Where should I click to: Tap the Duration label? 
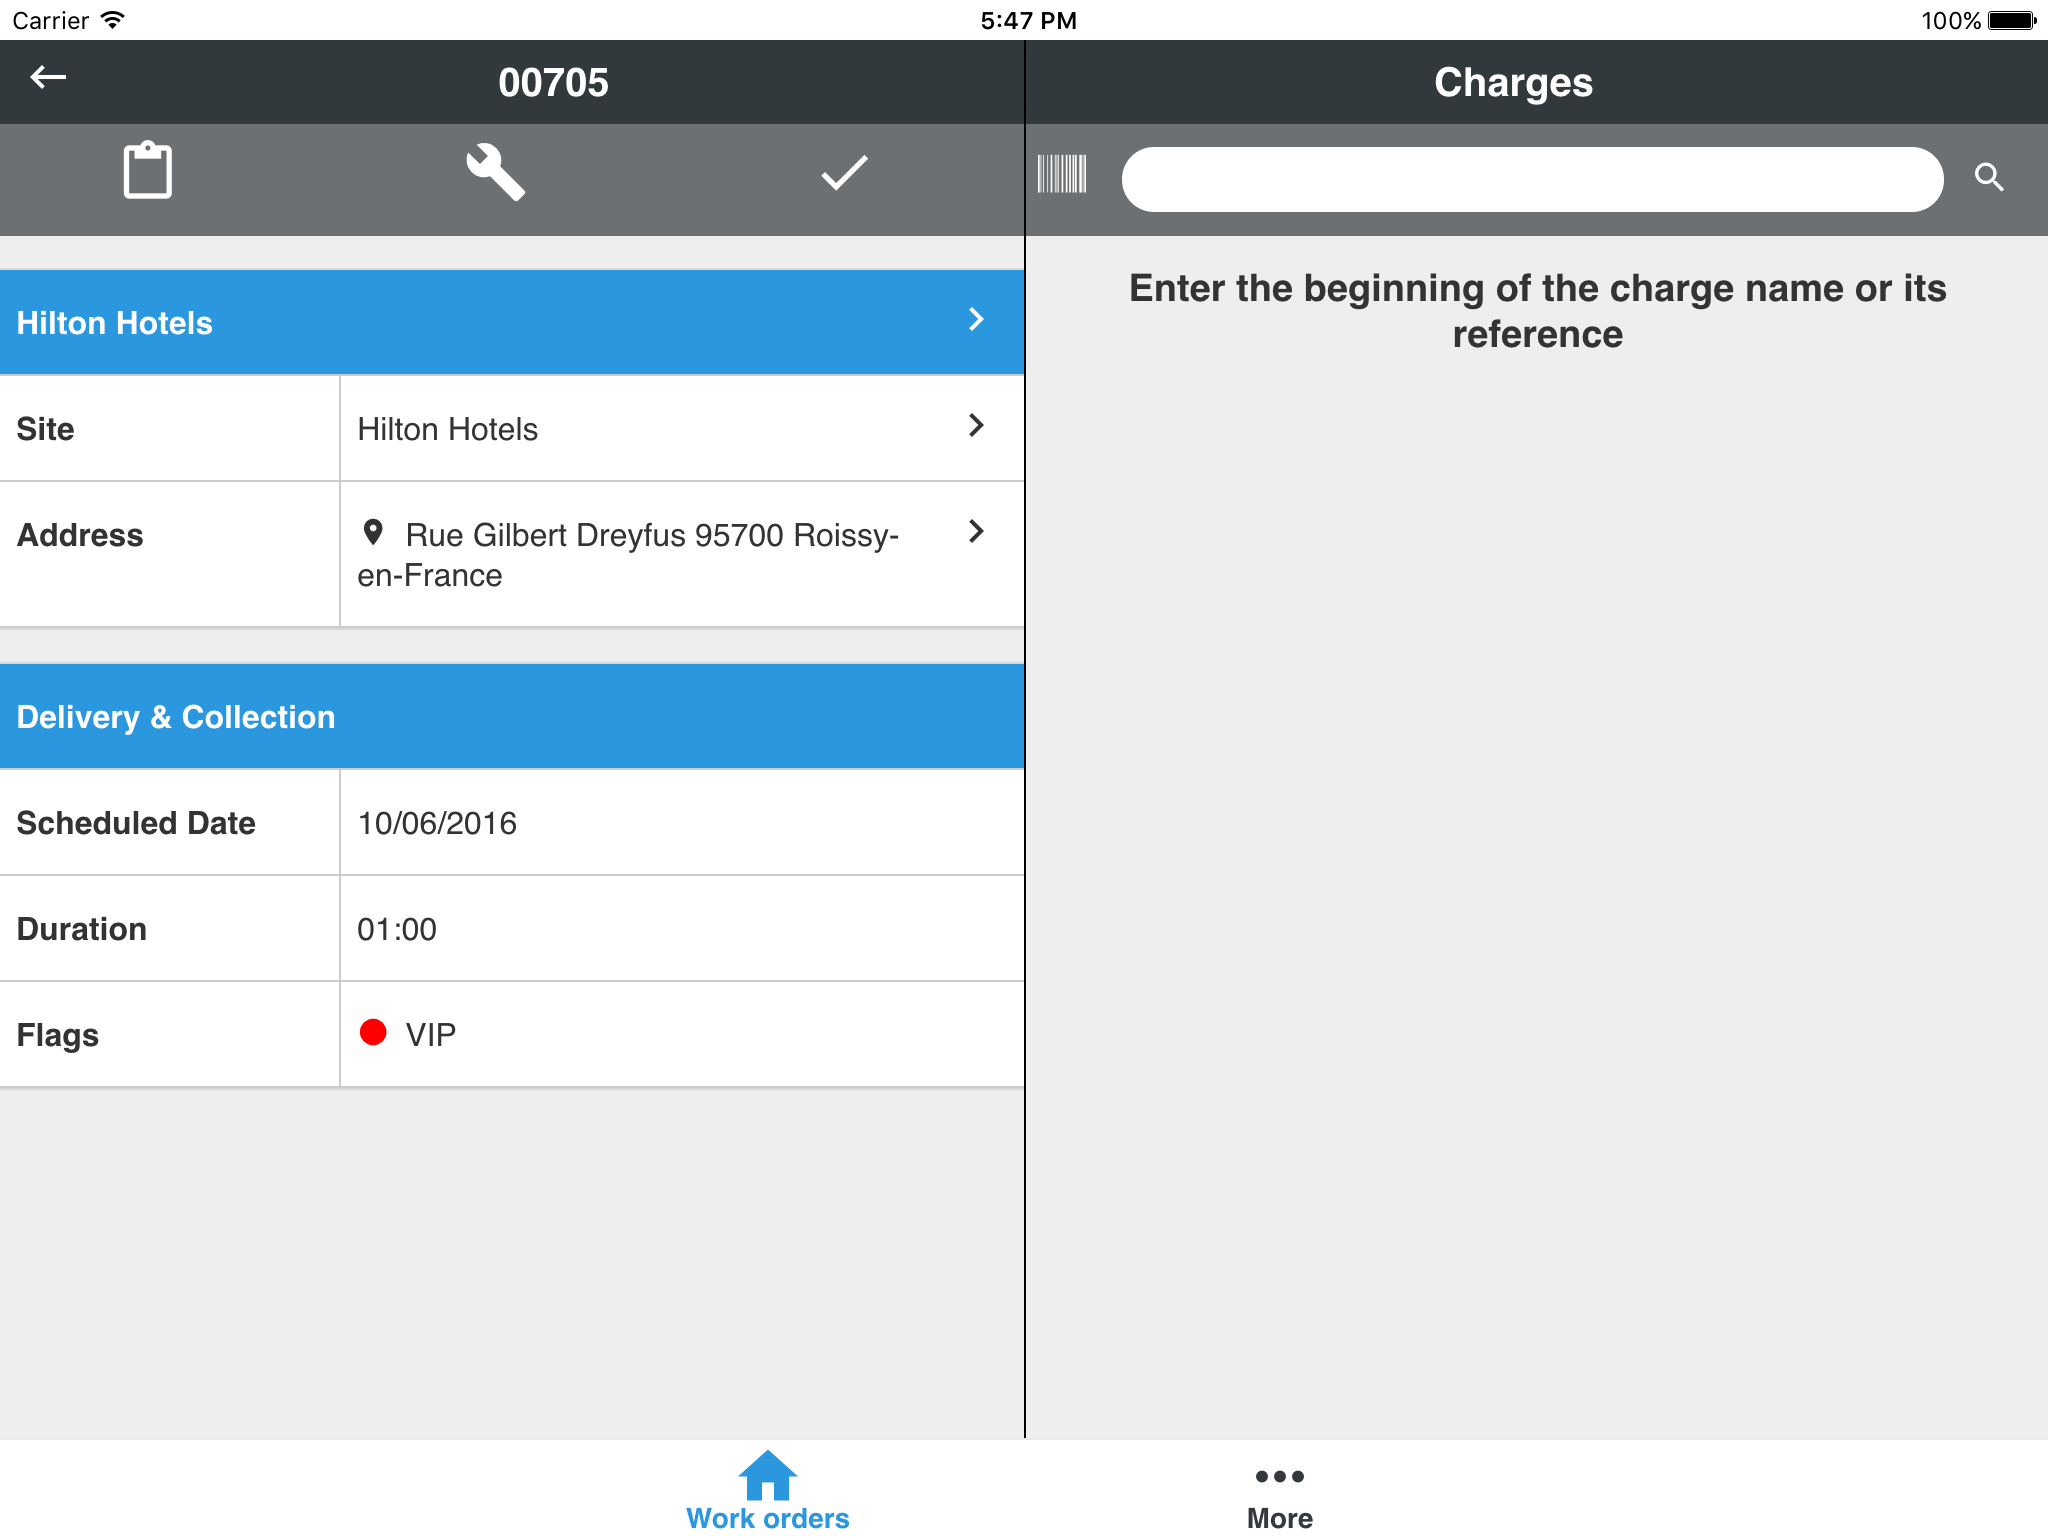tap(82, 929)
